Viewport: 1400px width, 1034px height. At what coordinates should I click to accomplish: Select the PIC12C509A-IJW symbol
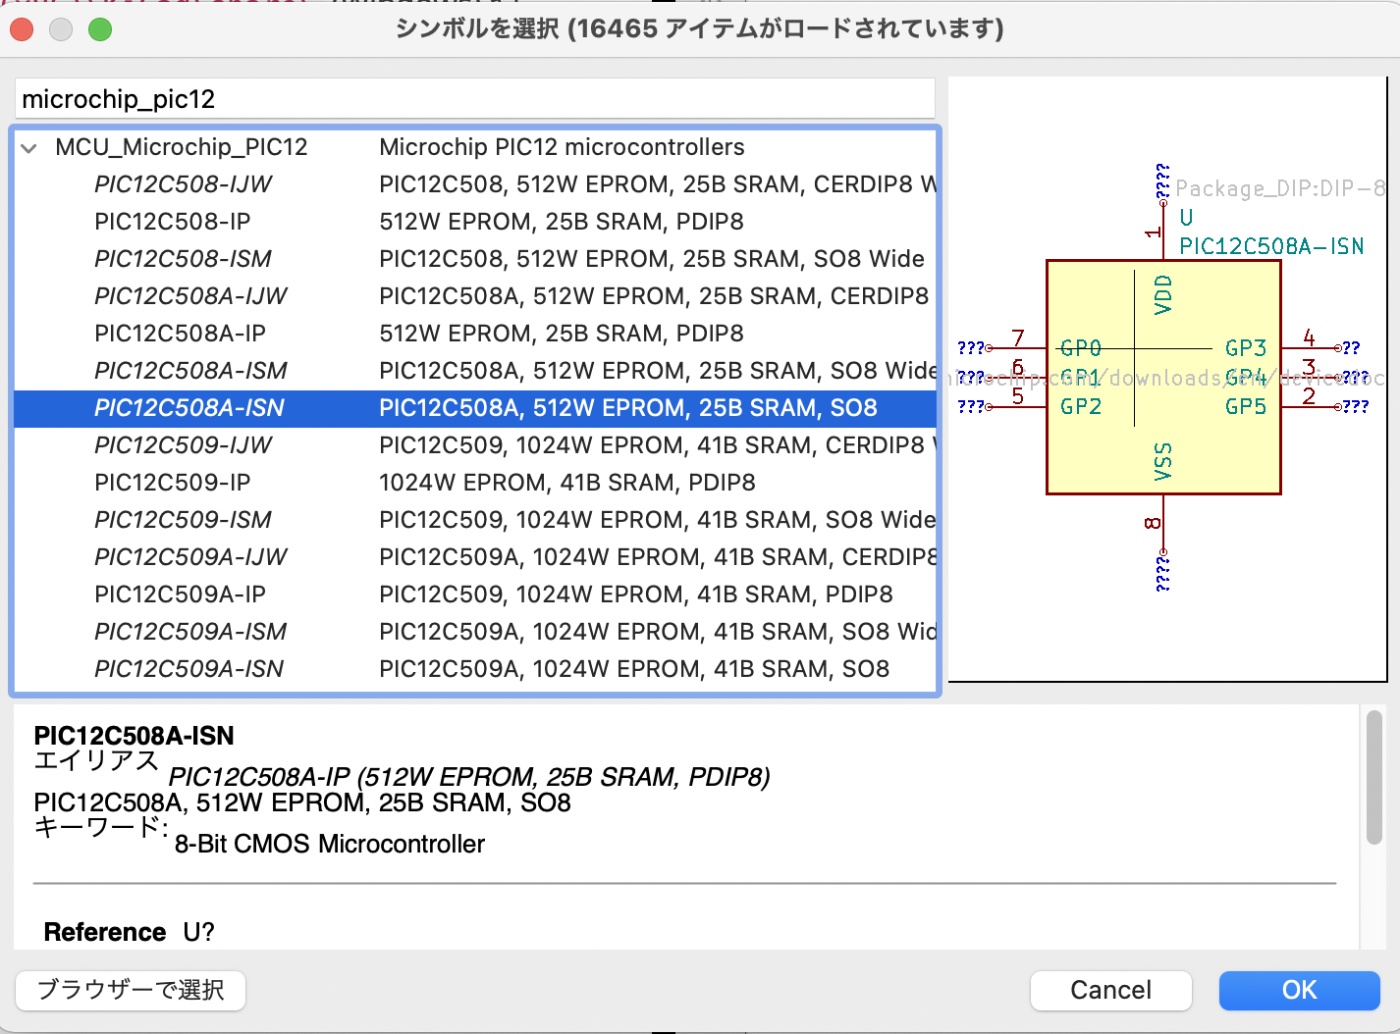point(475,557)
